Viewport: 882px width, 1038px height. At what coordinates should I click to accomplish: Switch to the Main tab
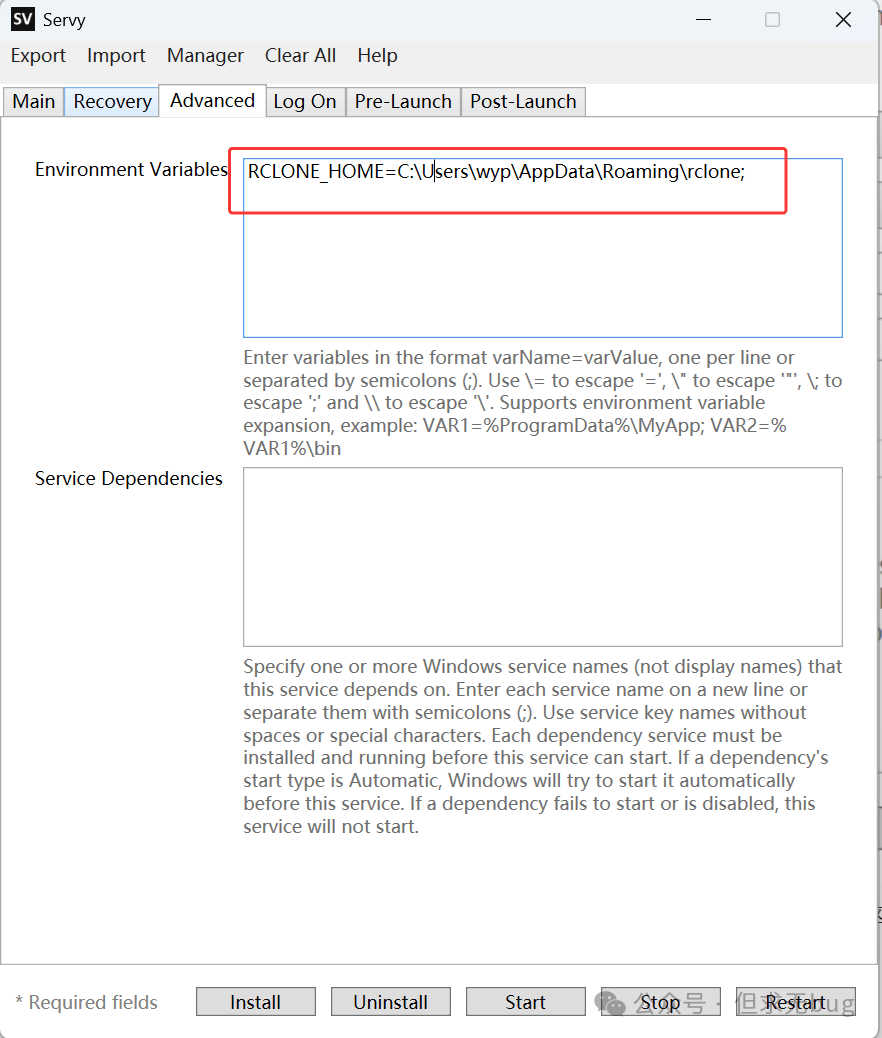34,102
